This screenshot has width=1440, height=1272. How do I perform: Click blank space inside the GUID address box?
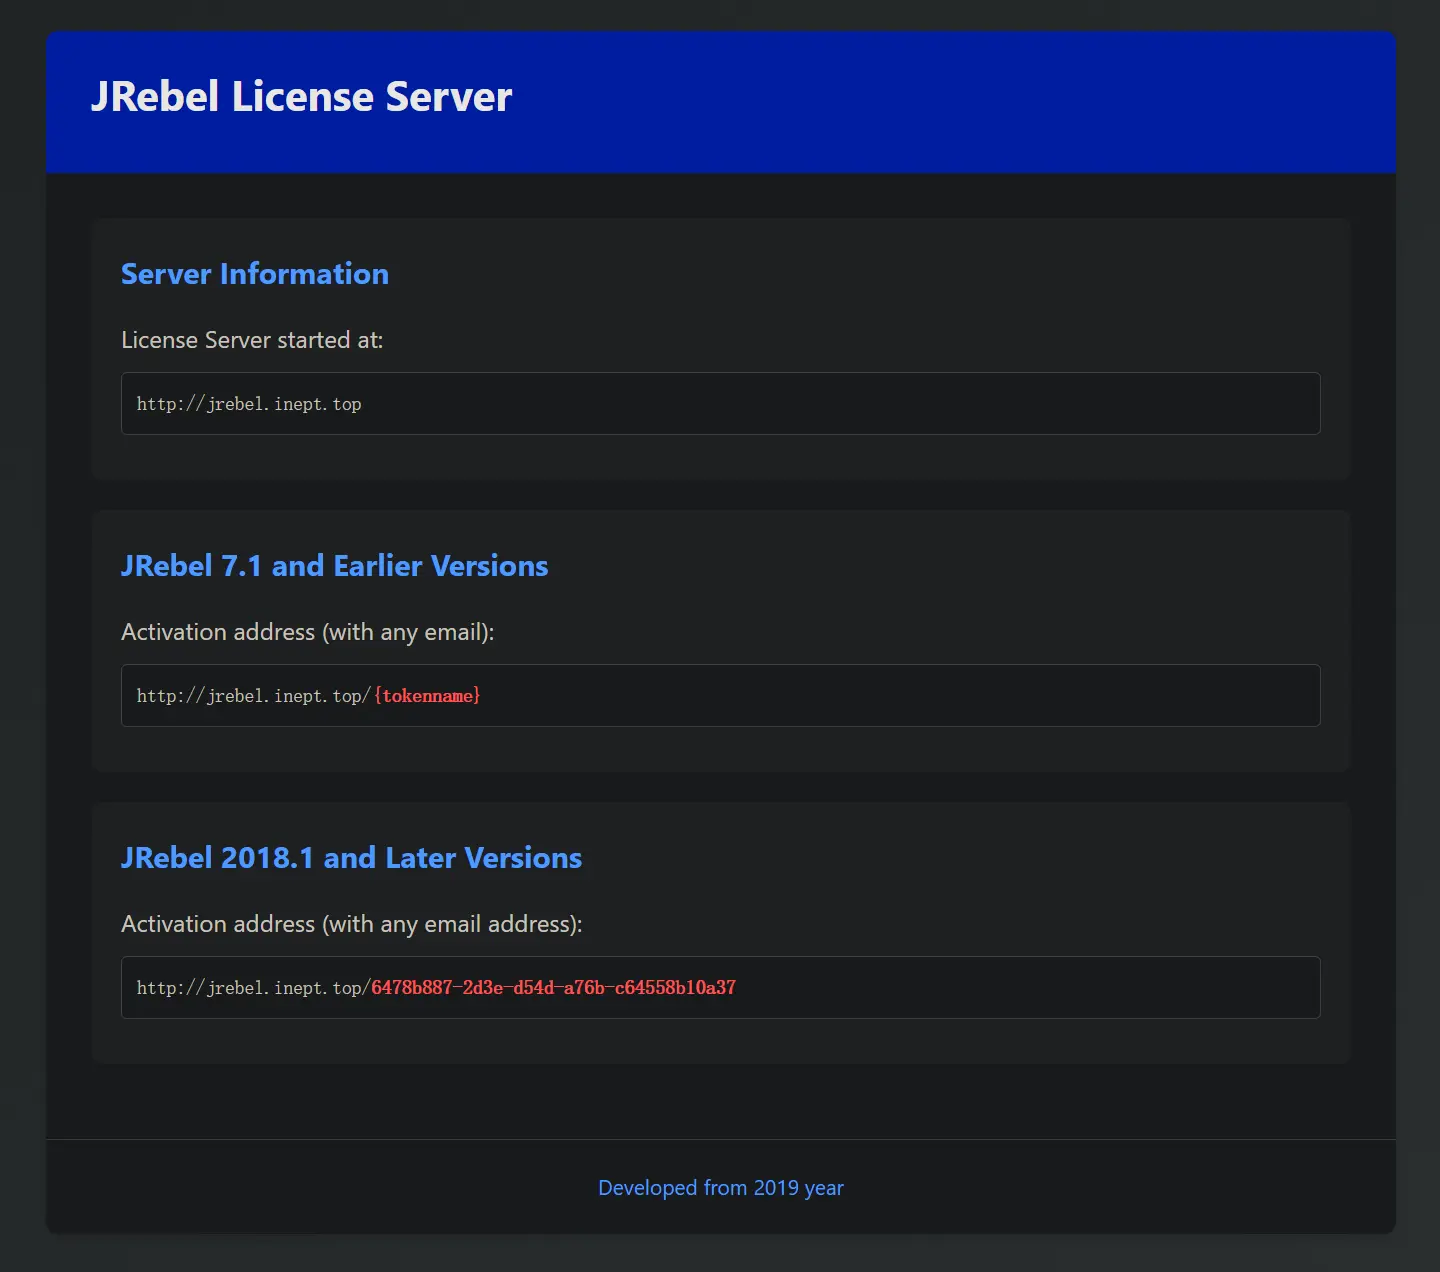click(x=1030, y=988)
